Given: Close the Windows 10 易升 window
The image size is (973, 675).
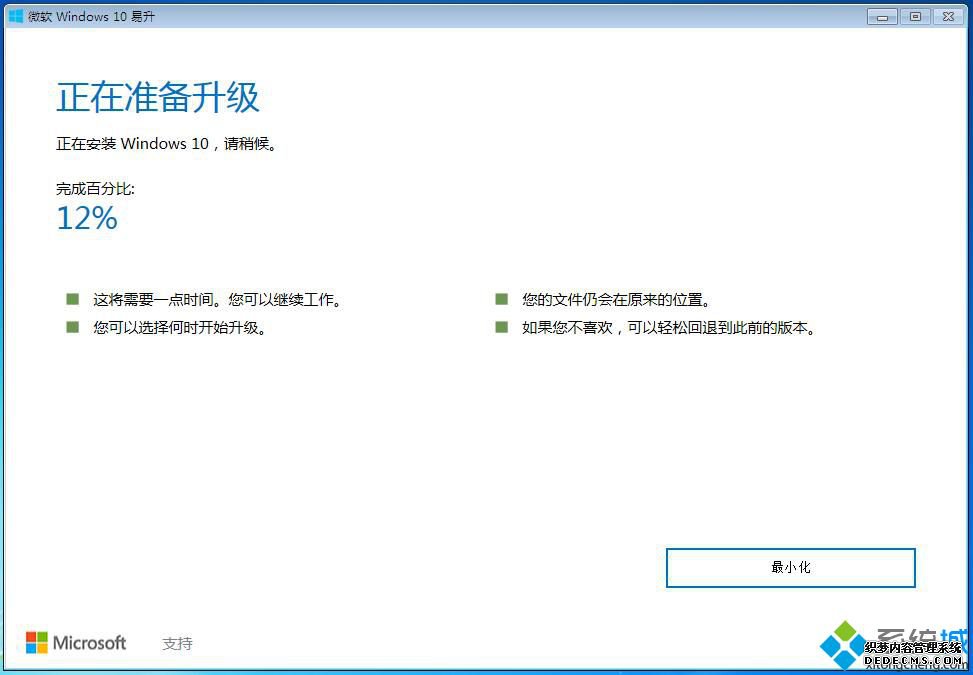Looking at the screenshot, I should [948, 17].
